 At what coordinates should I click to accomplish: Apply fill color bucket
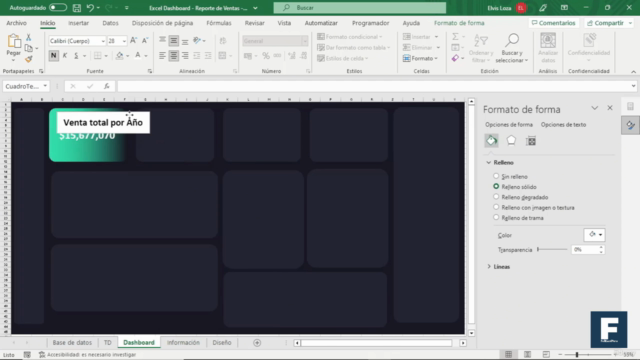[x=120, y=56]
